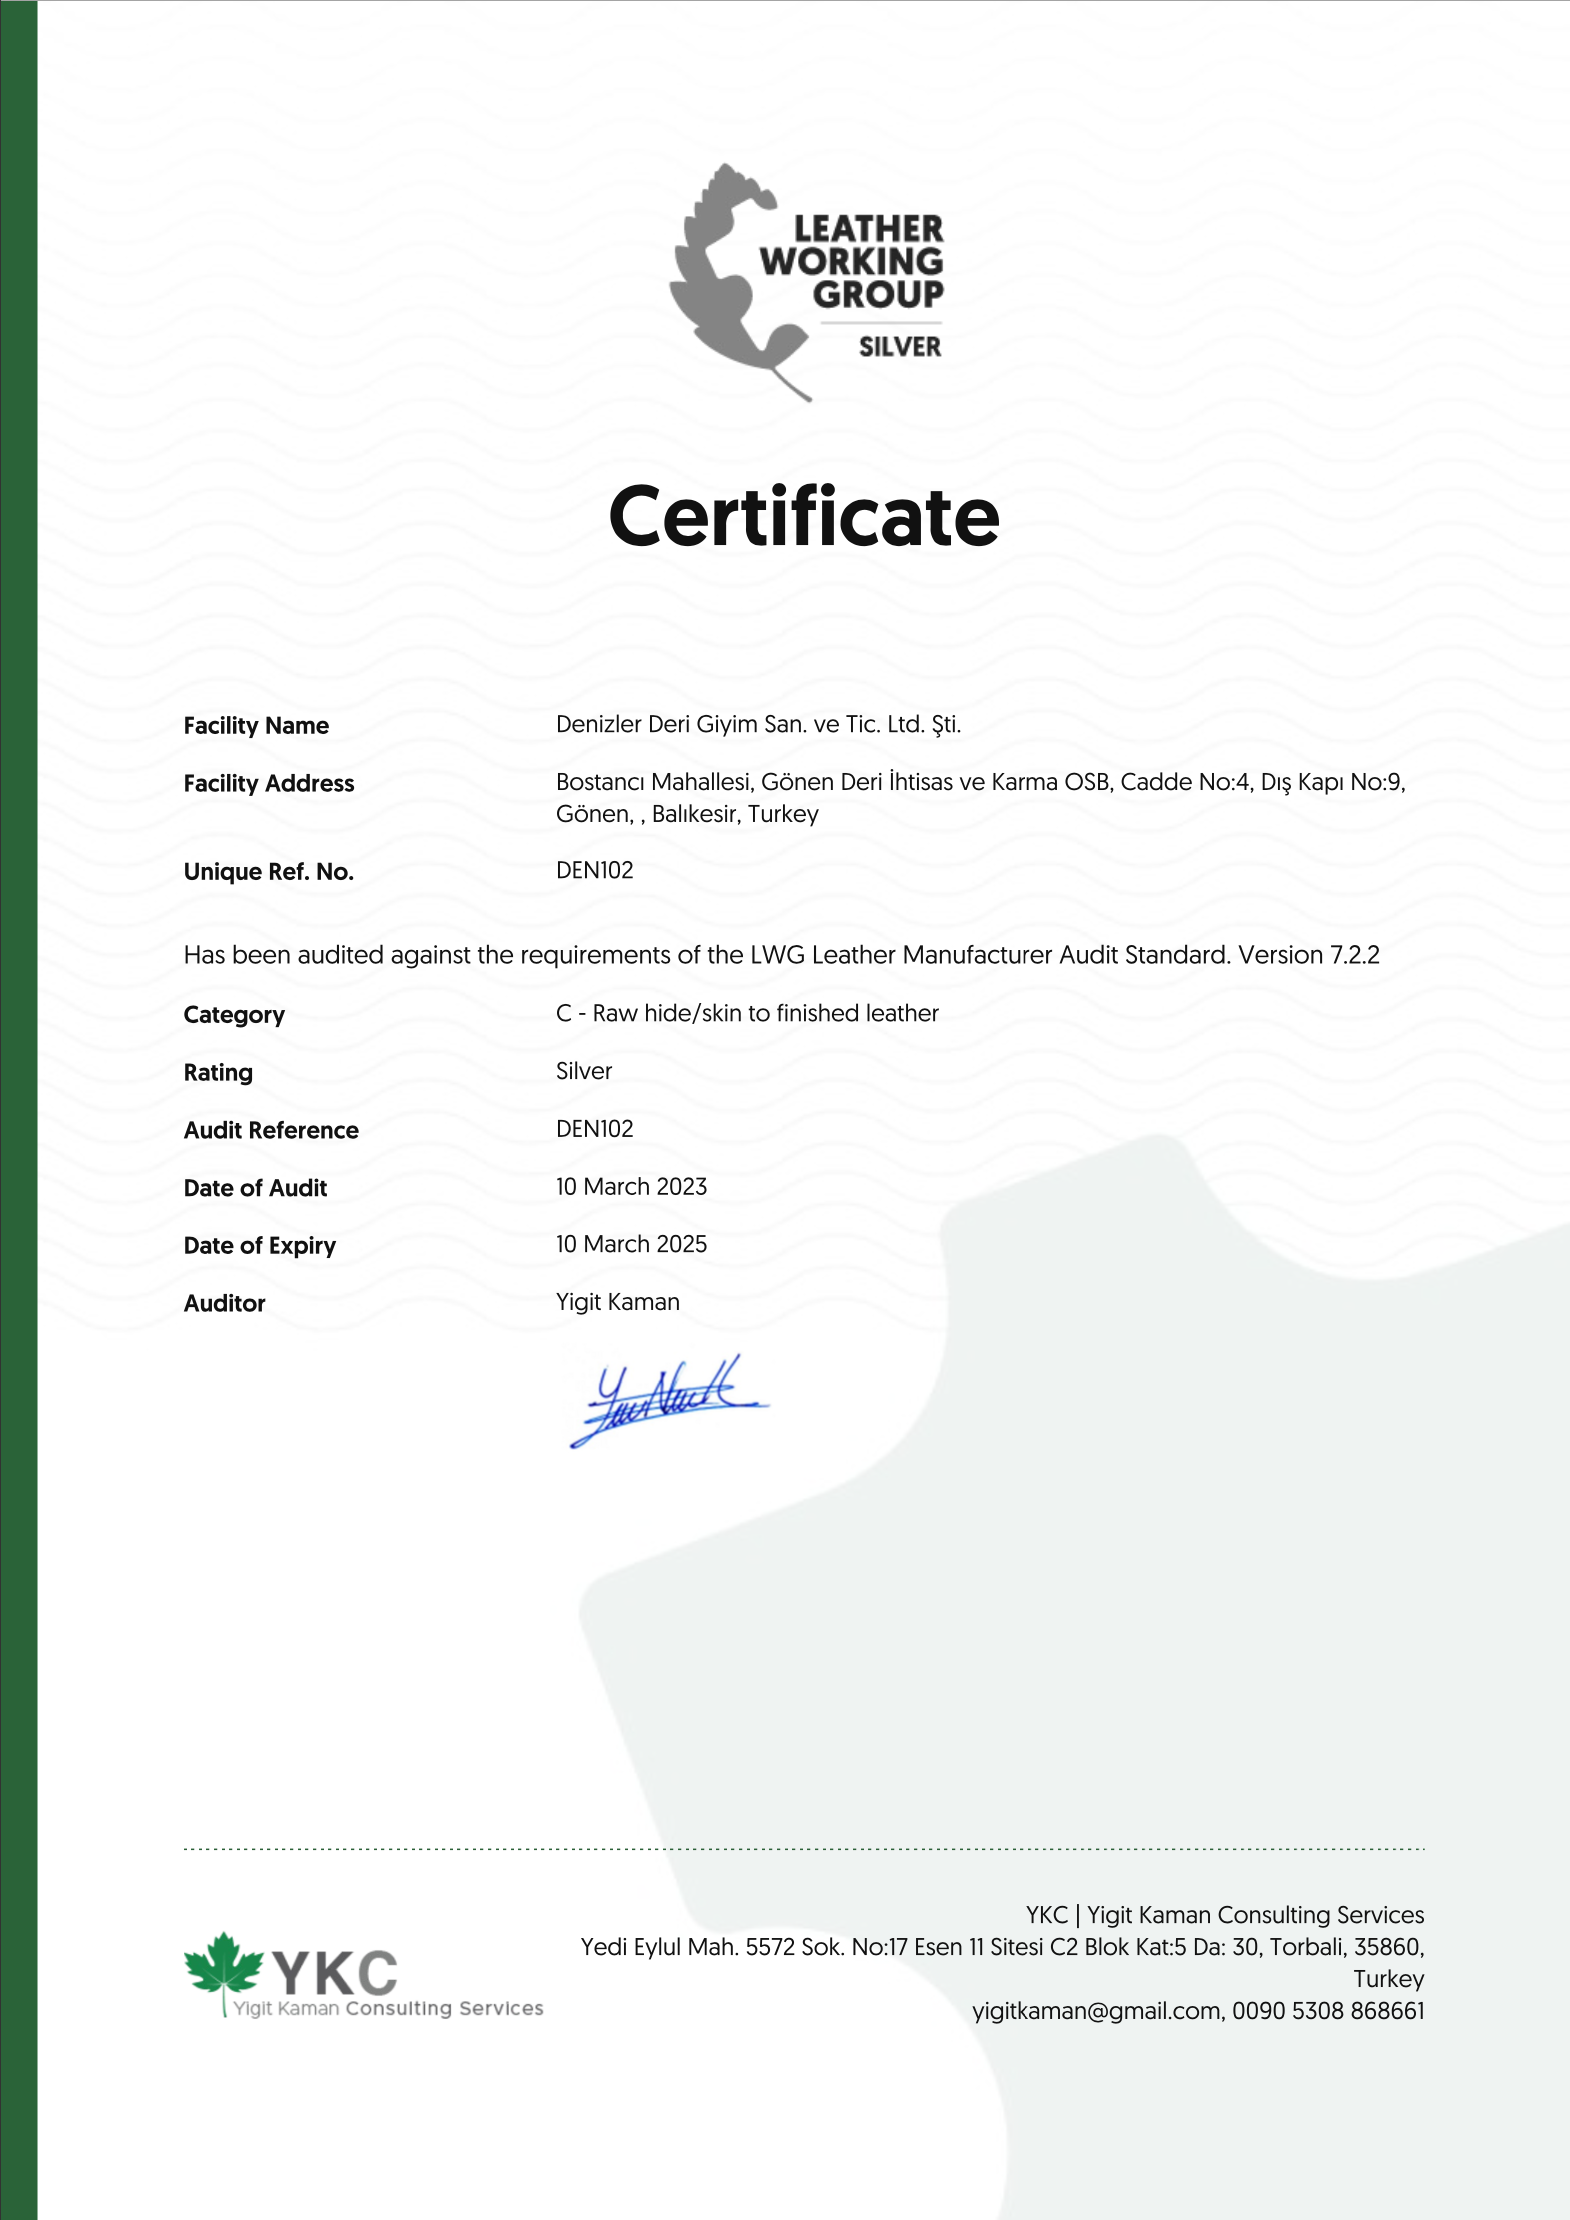Image resolution: width=1570 pixels, height=2220 pixels.
Task: Click the "Turkey" line in the footer address
Action: tap(1389, 1979)
